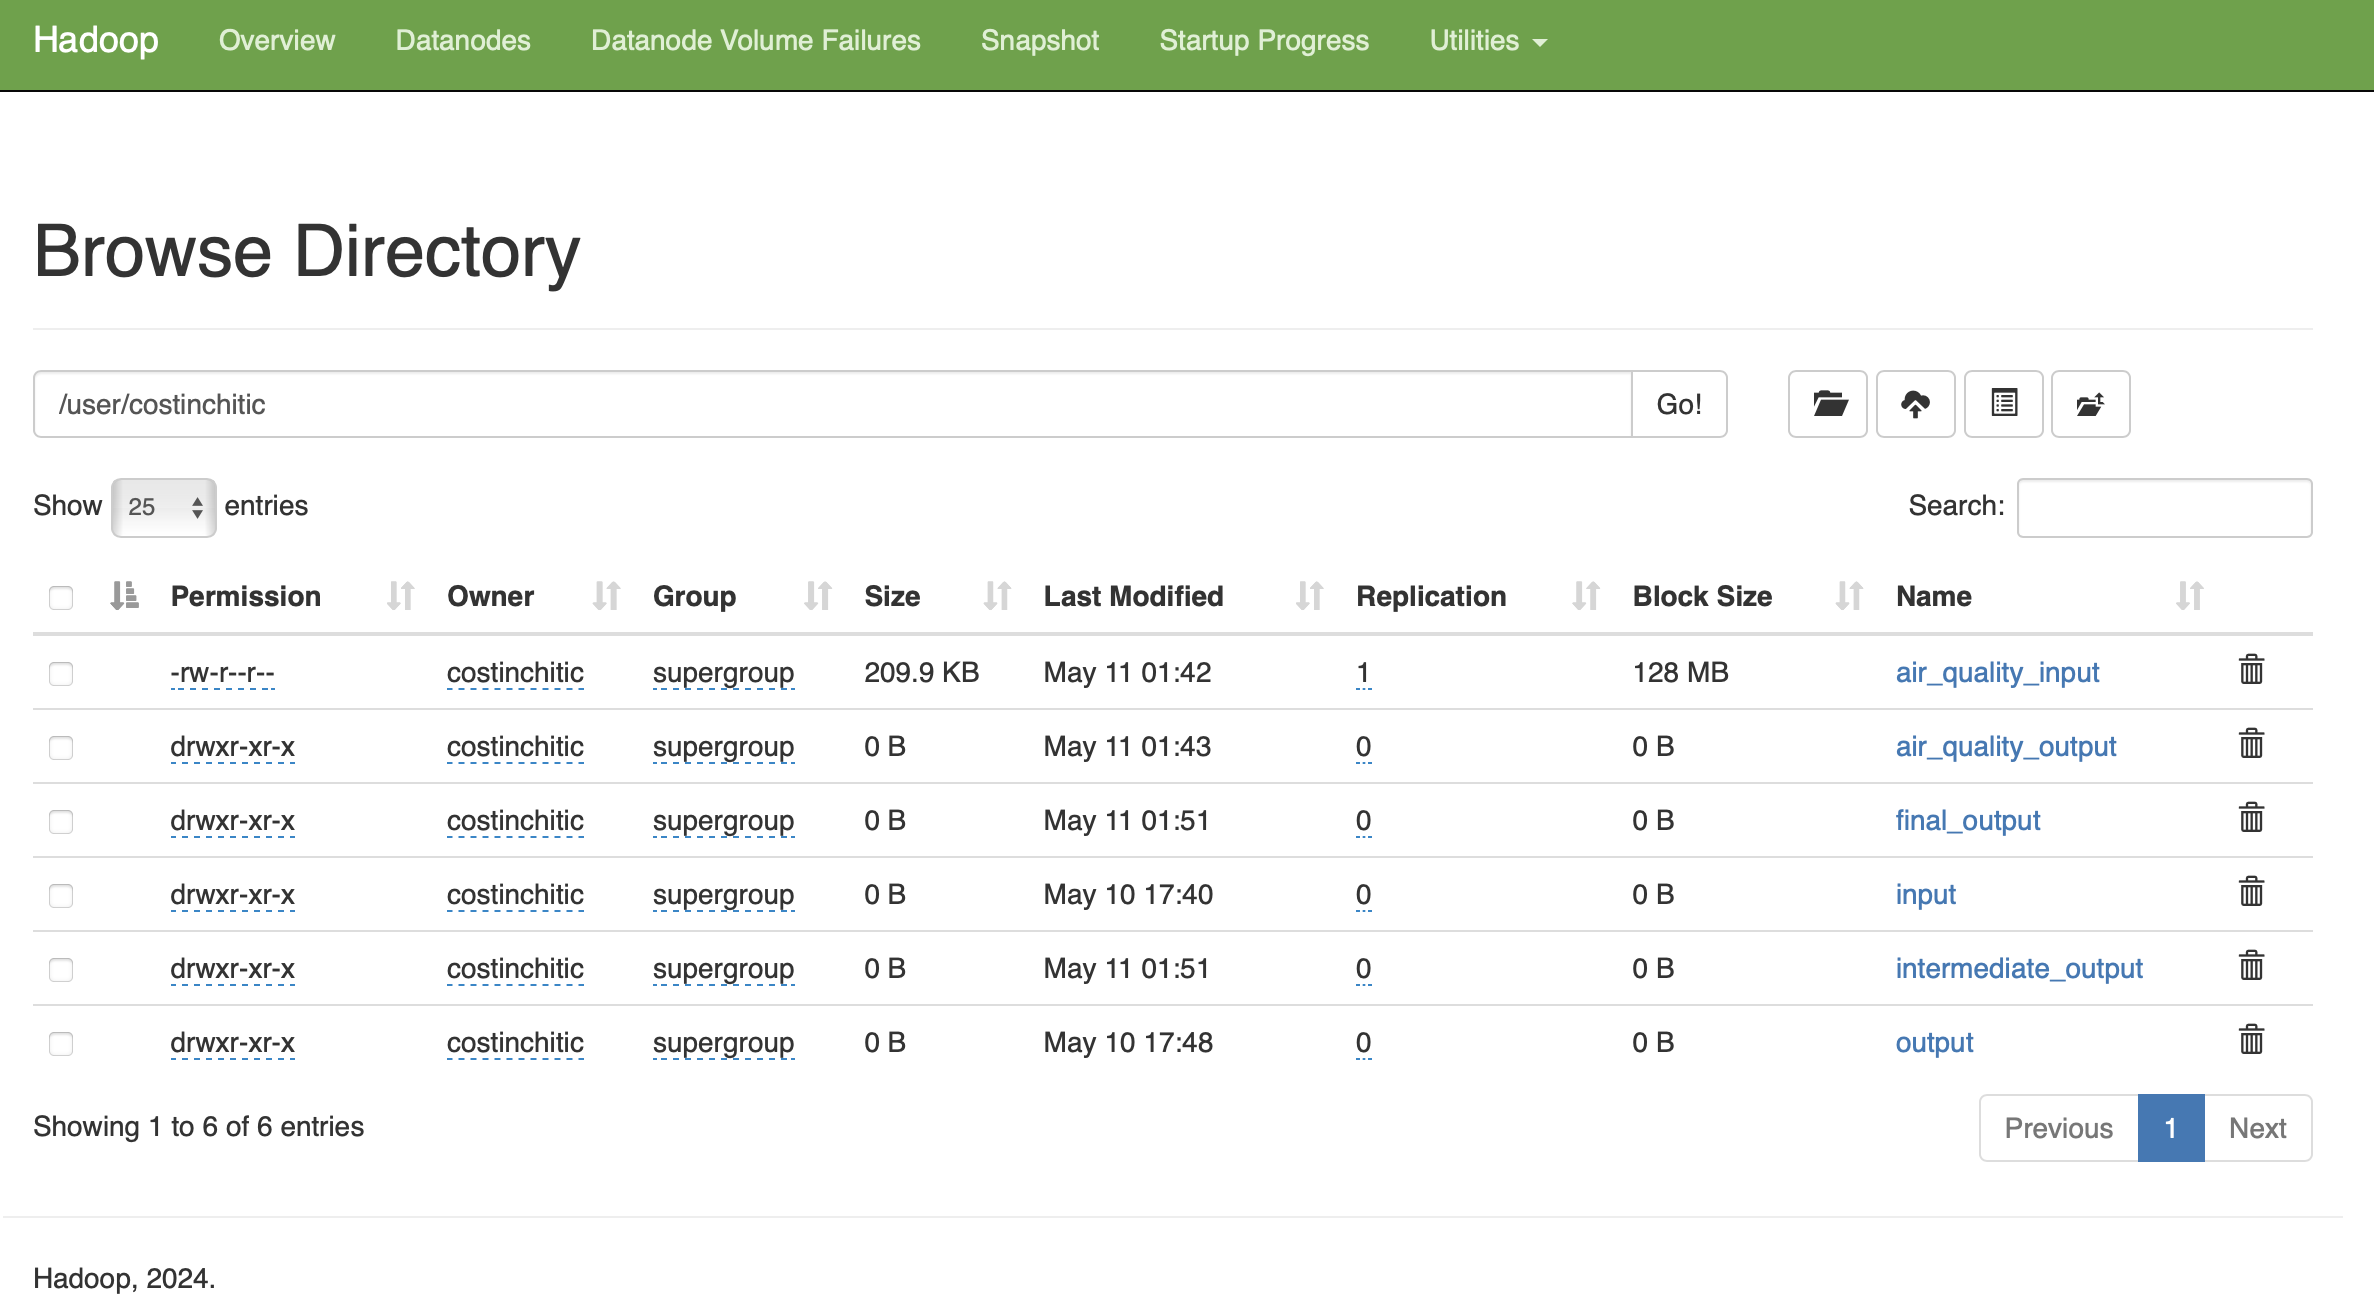The image size is (2374, 1312).
Task: Tick the checkbox for air_quality_input row
Action: pyautogui.click(x=61, y=674)
